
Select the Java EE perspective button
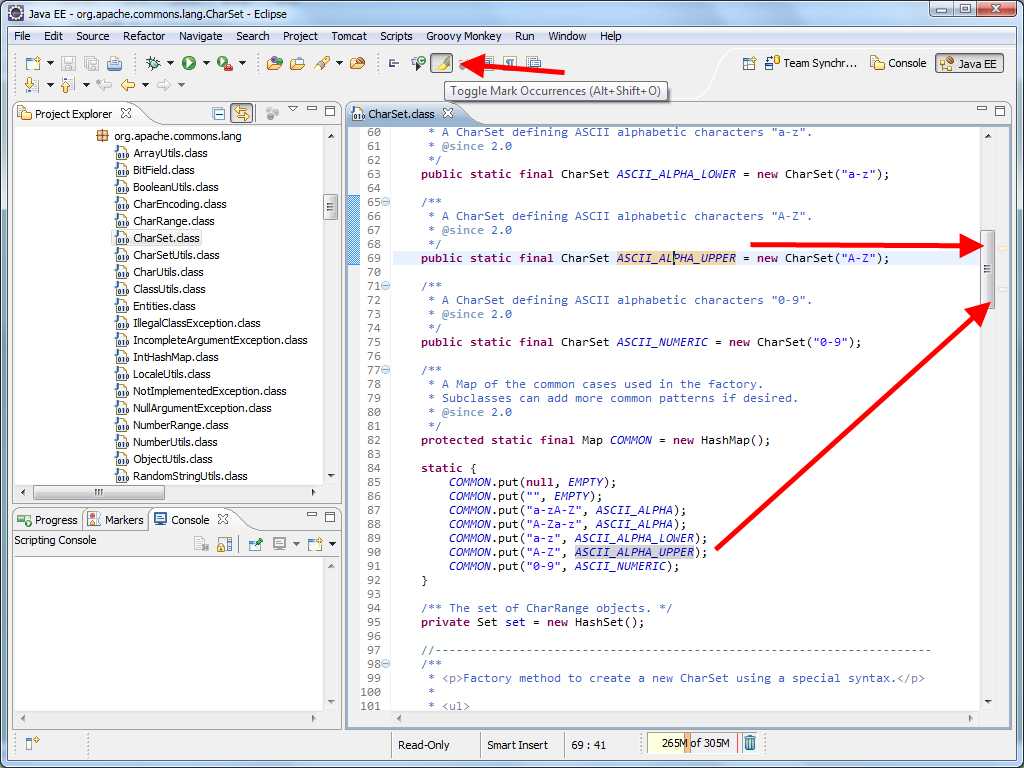969,63
